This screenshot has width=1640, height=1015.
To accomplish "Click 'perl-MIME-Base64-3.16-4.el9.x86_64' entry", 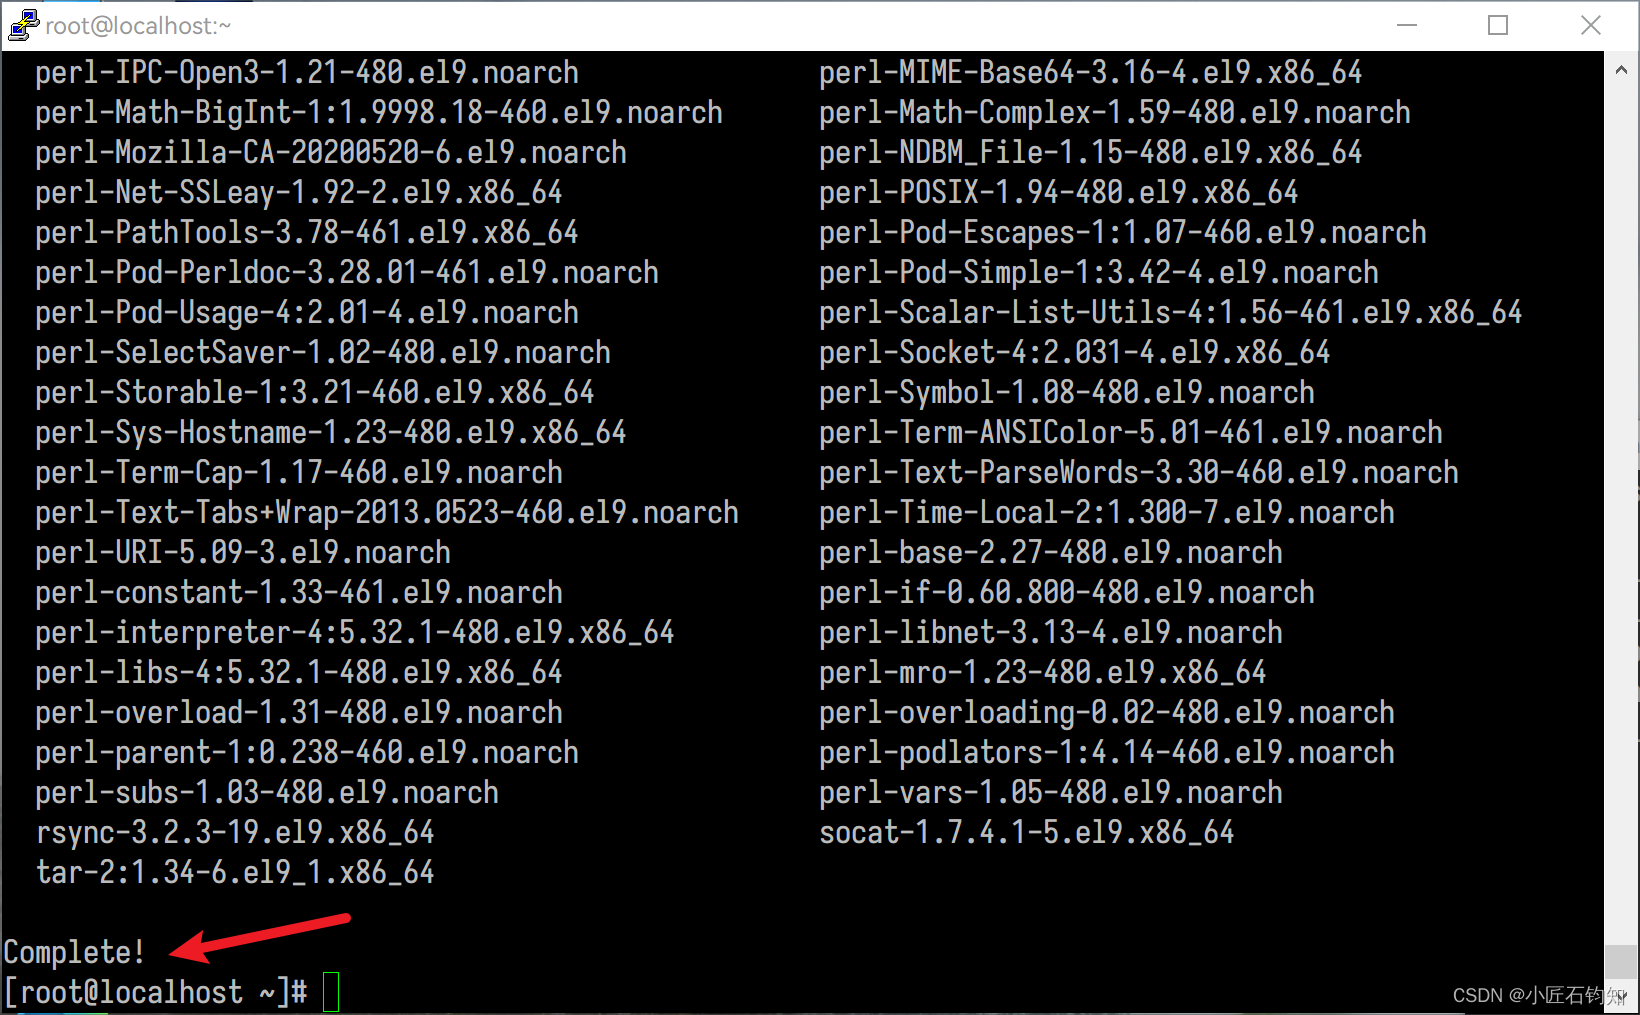I will click(x=1091, y=73).
